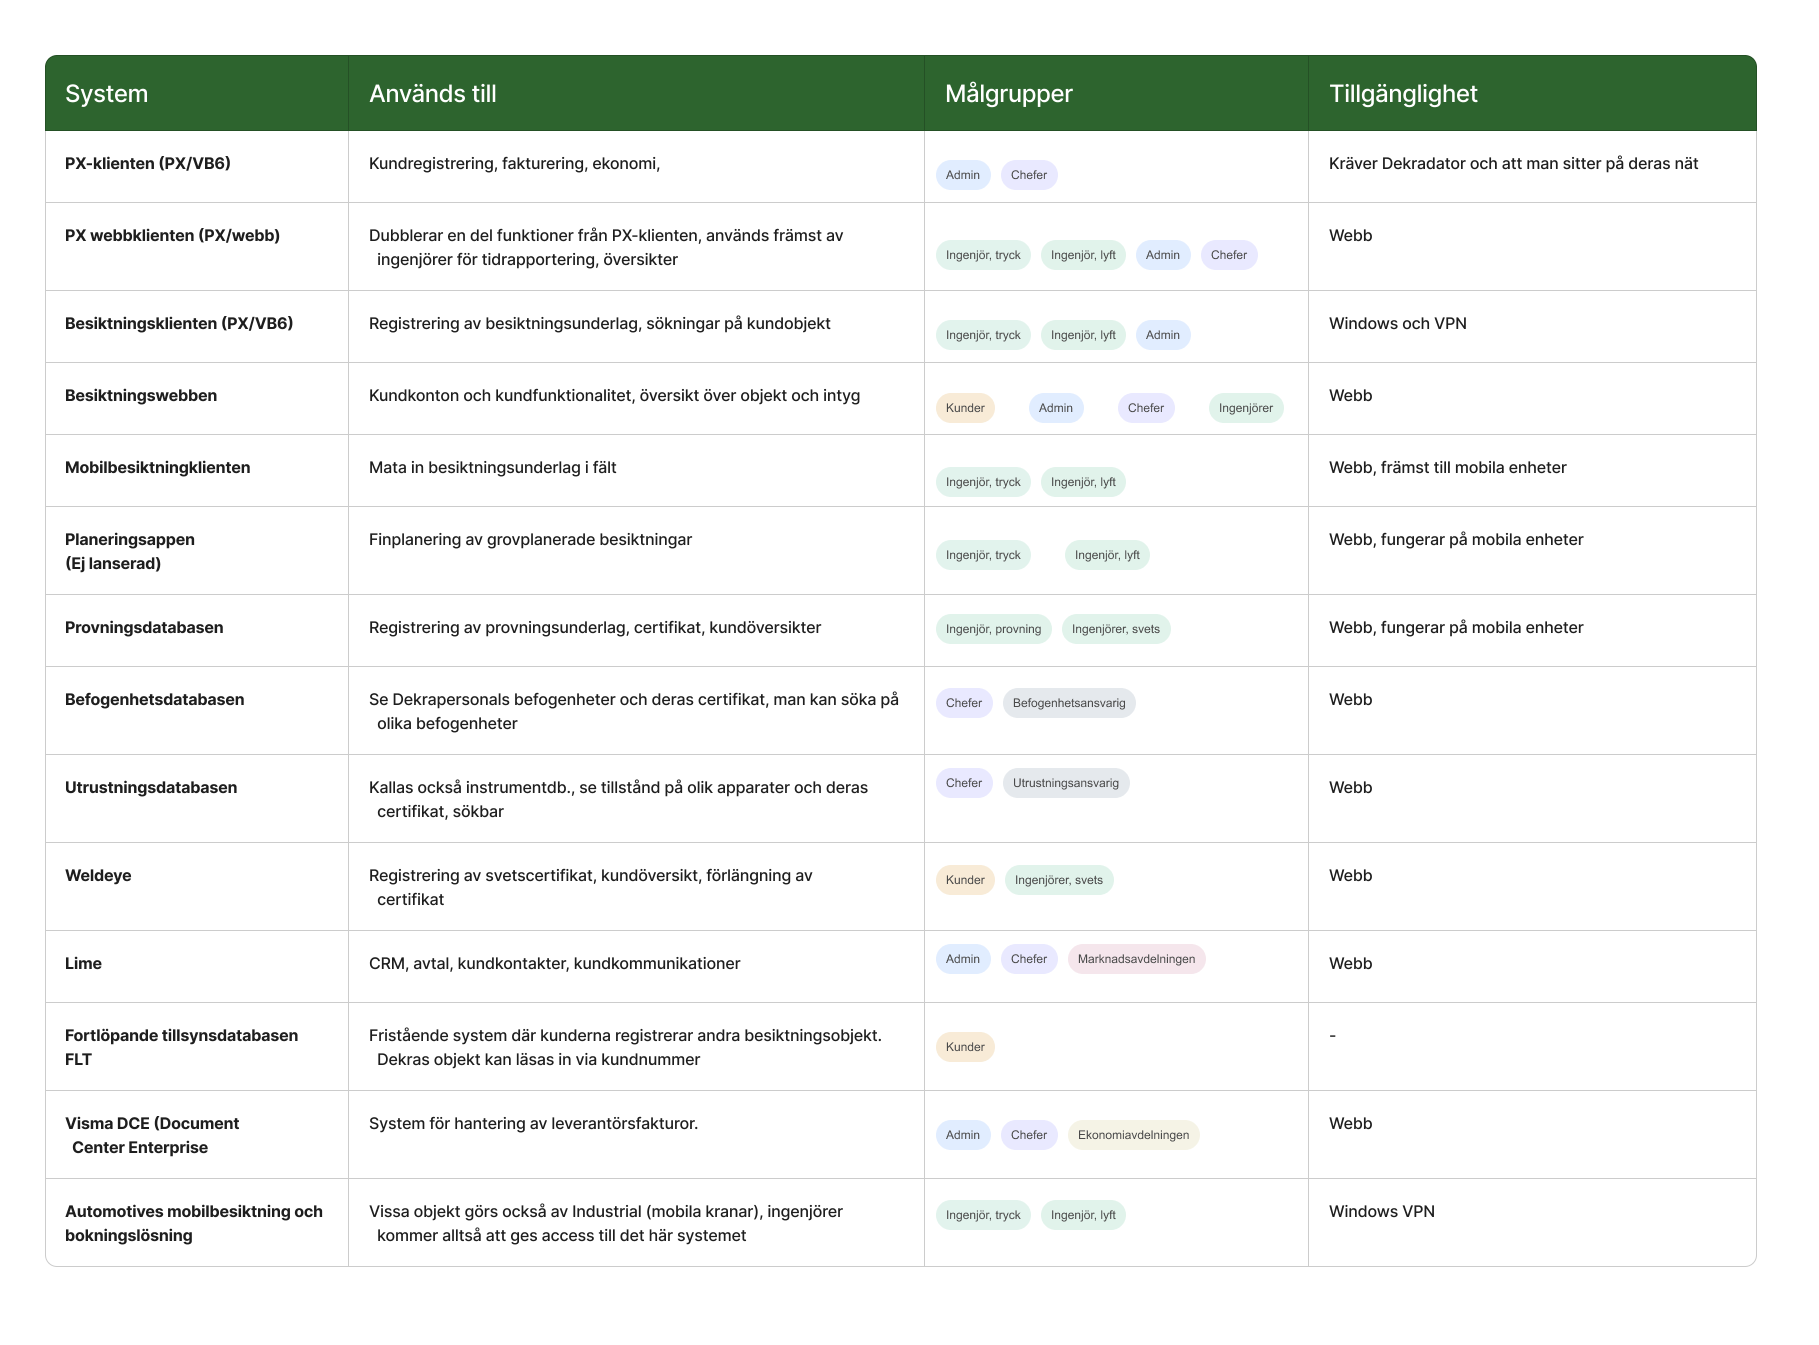Select the "Kunder" tag in Besiktningswebben row
The image size is (1819, 1345).
pos(965,408)
